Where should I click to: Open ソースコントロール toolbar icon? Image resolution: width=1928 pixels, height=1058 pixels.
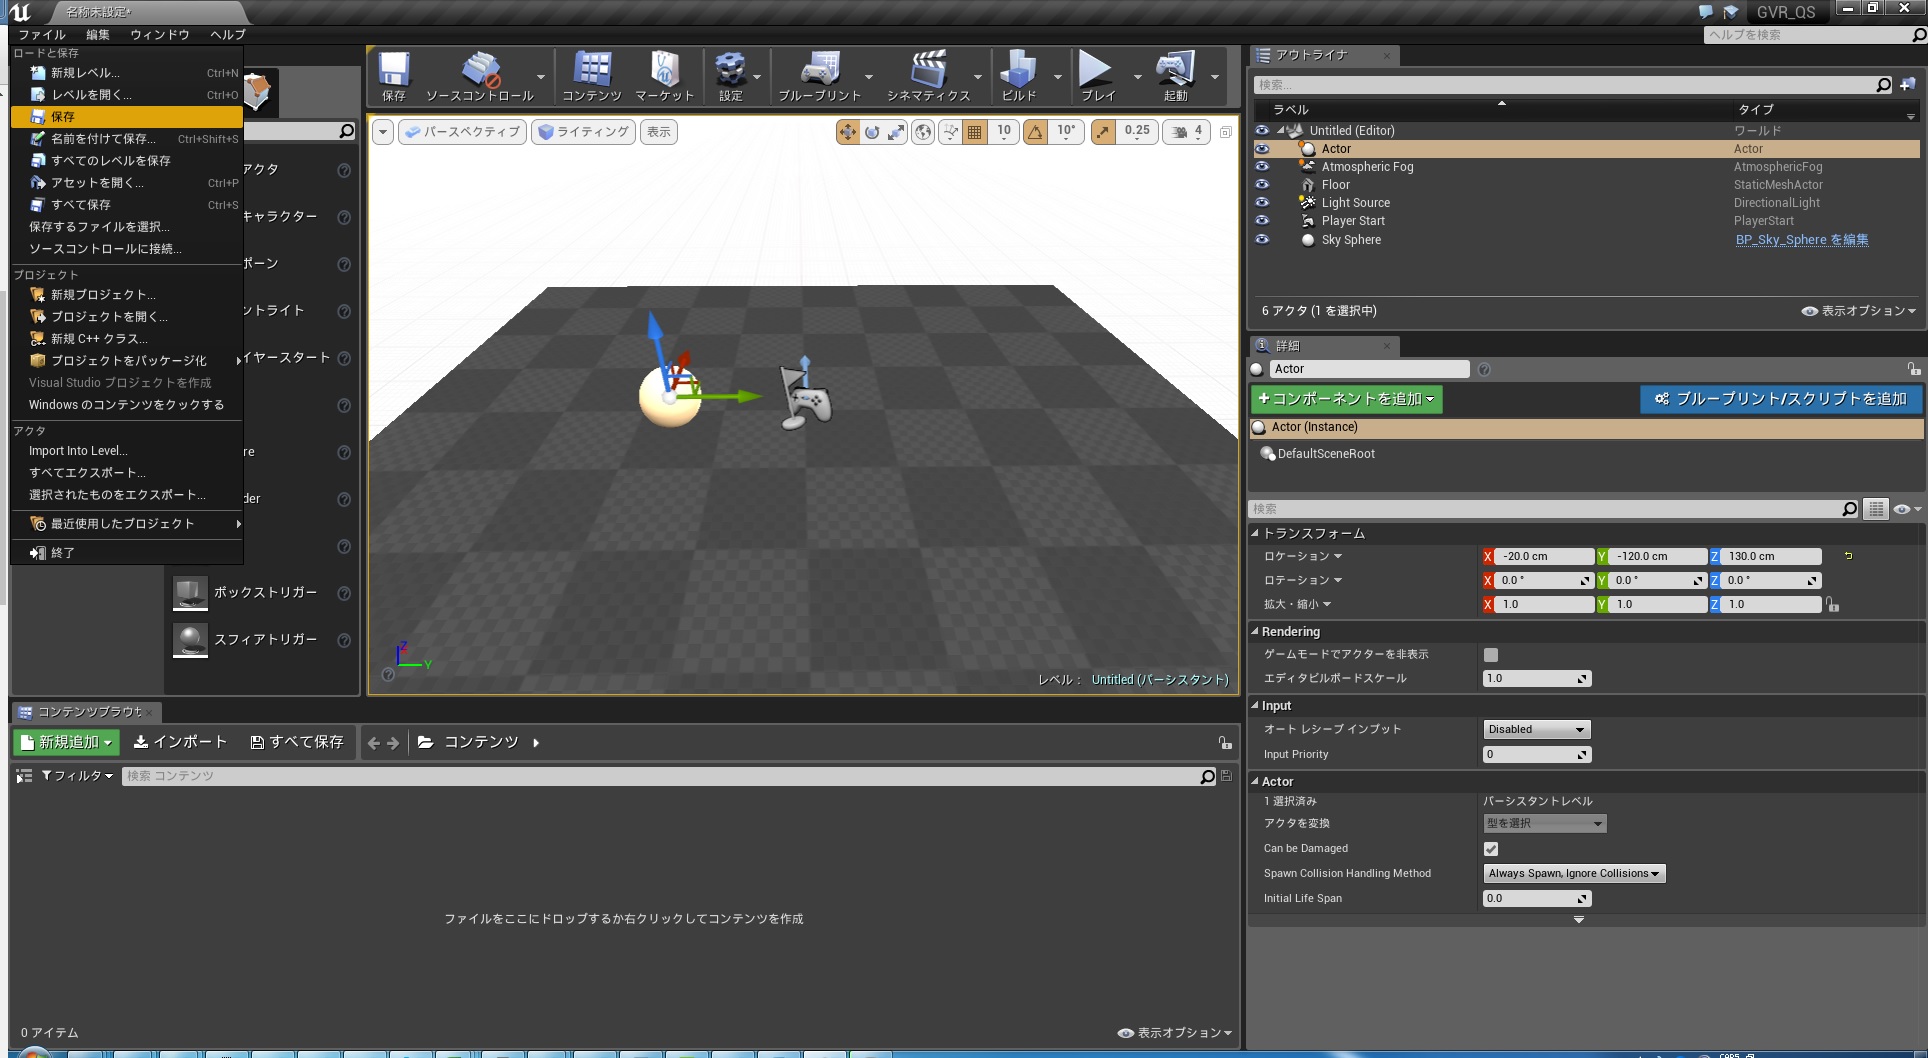coord(480,77)
